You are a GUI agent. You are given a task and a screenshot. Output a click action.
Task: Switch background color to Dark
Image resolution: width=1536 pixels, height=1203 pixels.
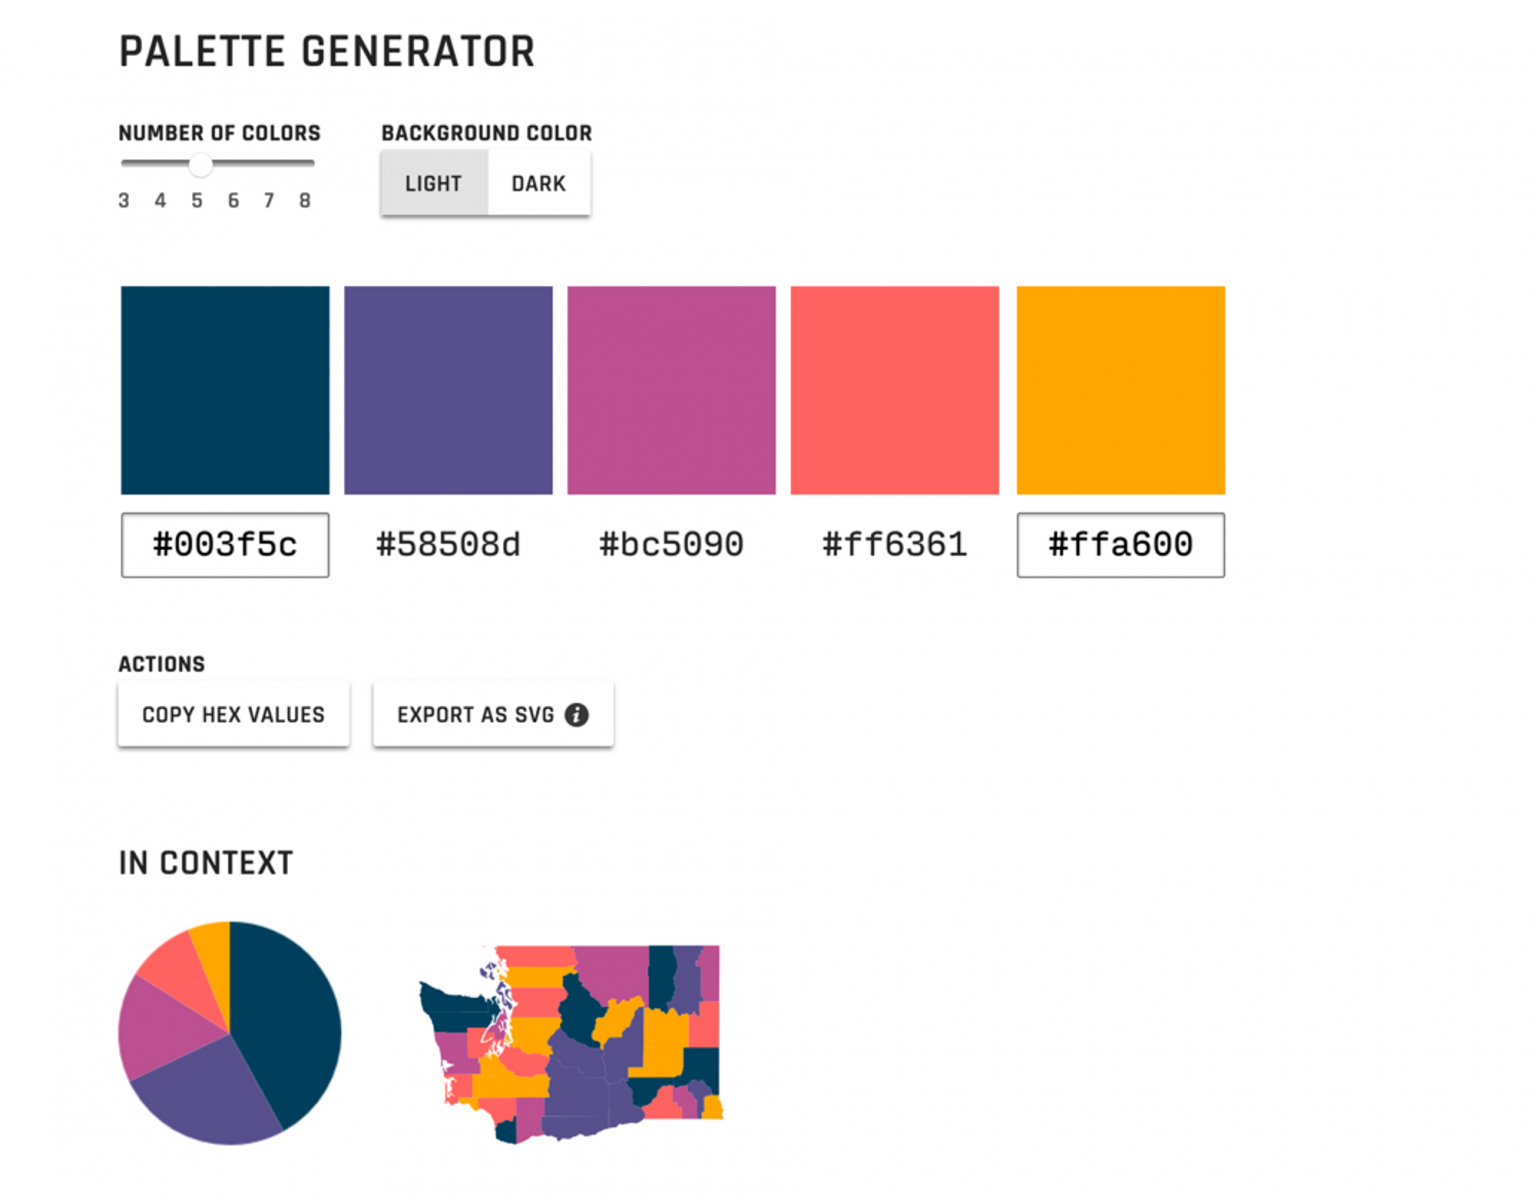pyautogui.click(x=538, y=184)
